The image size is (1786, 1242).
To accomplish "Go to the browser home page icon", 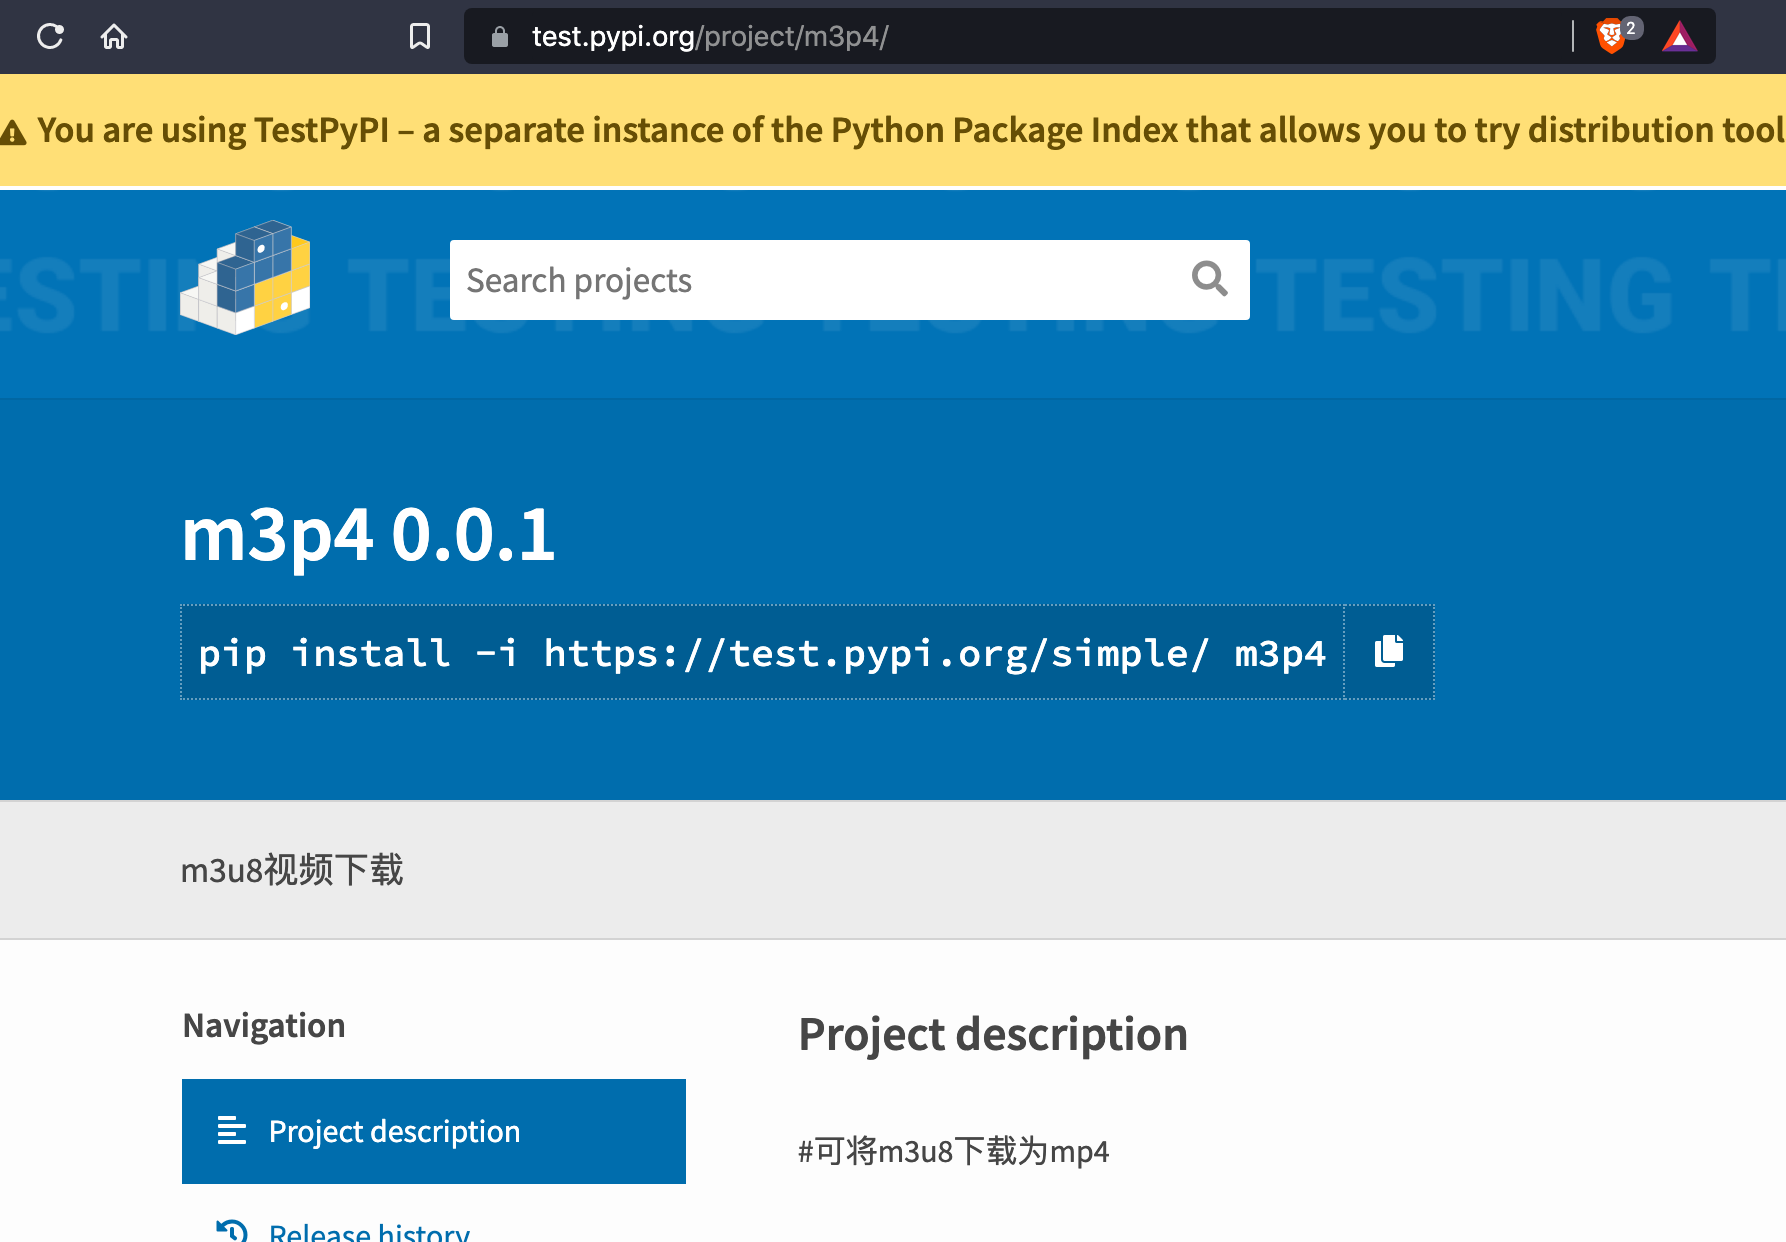I will point(114,37).
